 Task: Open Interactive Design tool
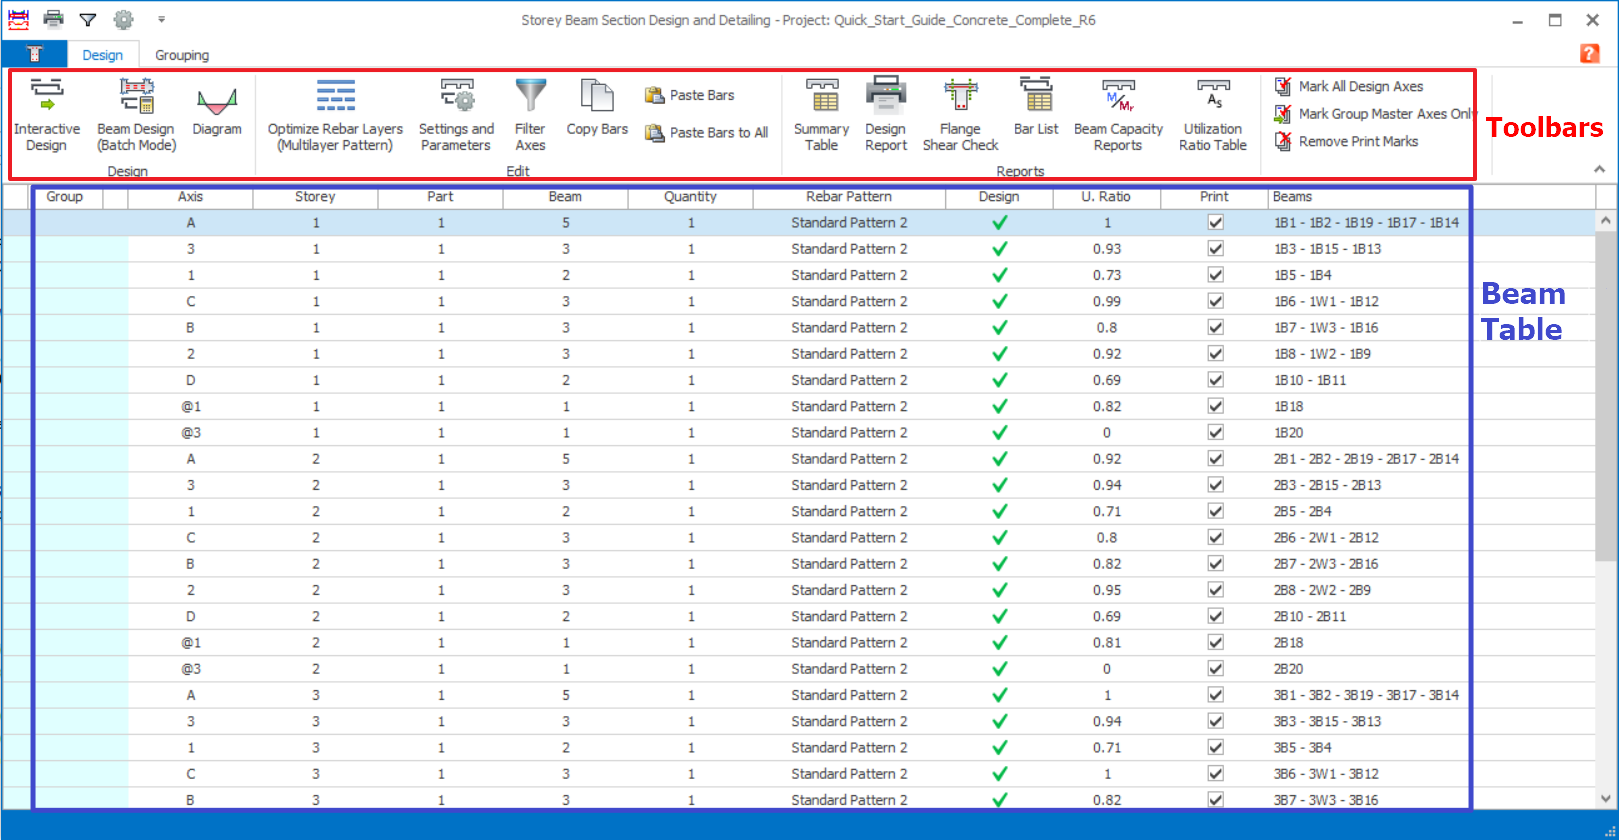click(x=47, y=115)
